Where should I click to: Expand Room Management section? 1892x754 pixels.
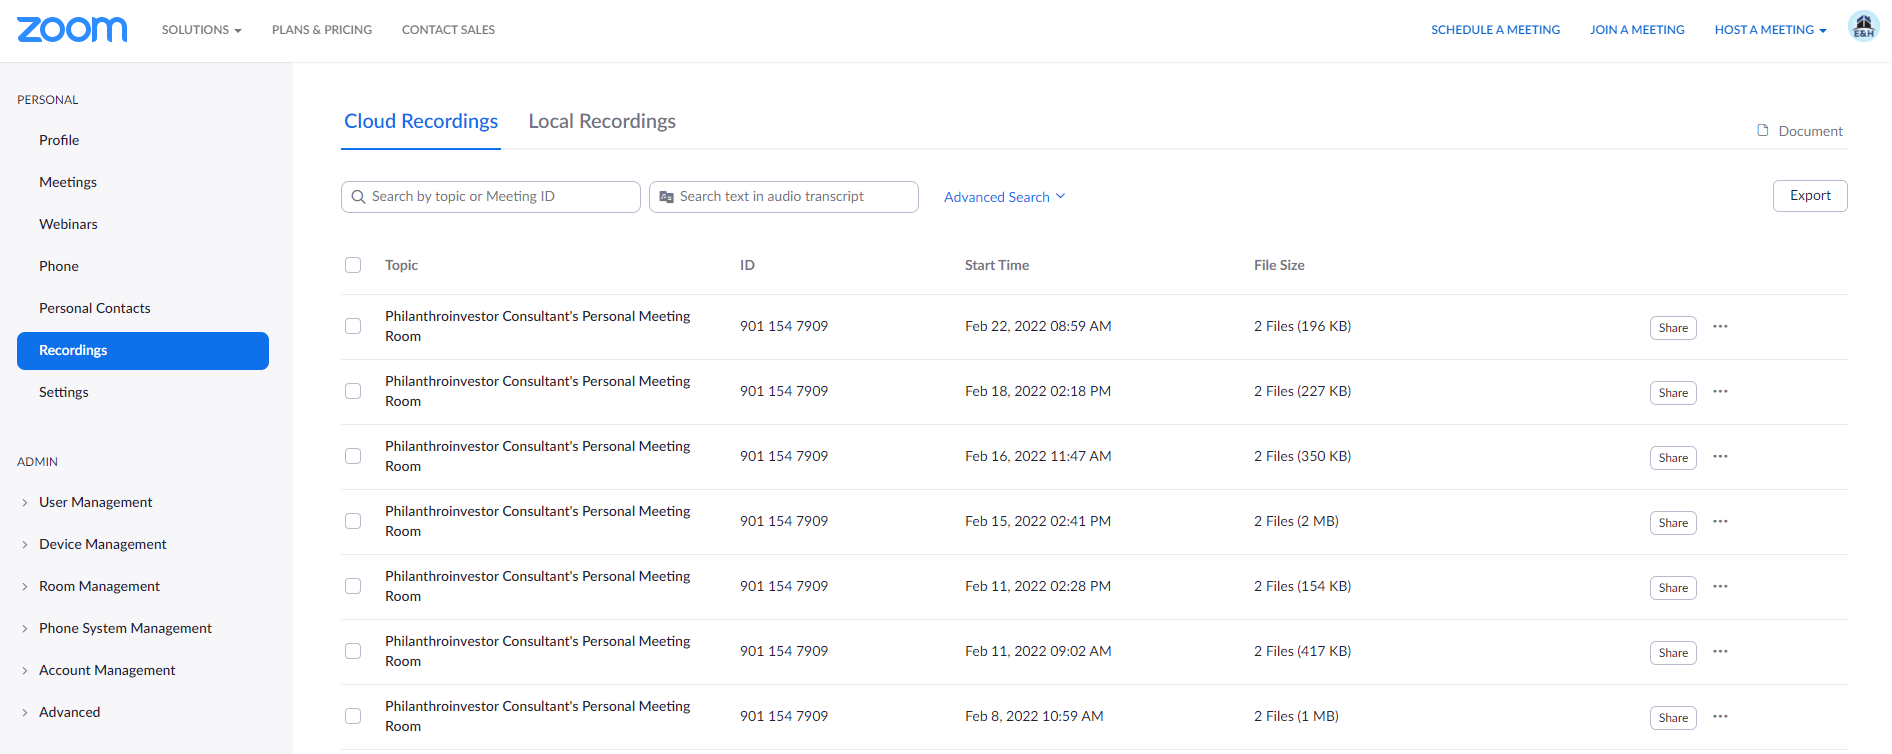pyautogui.click(x=99, y=586)
